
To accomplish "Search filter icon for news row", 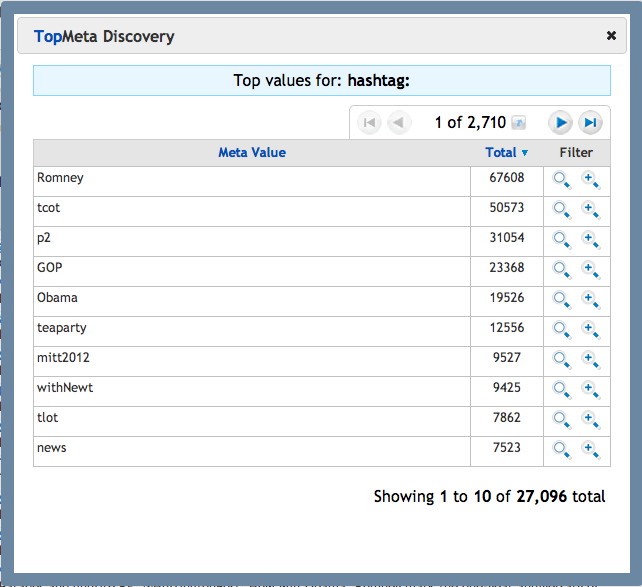I will pyautogui.click(x=562, y=450).
